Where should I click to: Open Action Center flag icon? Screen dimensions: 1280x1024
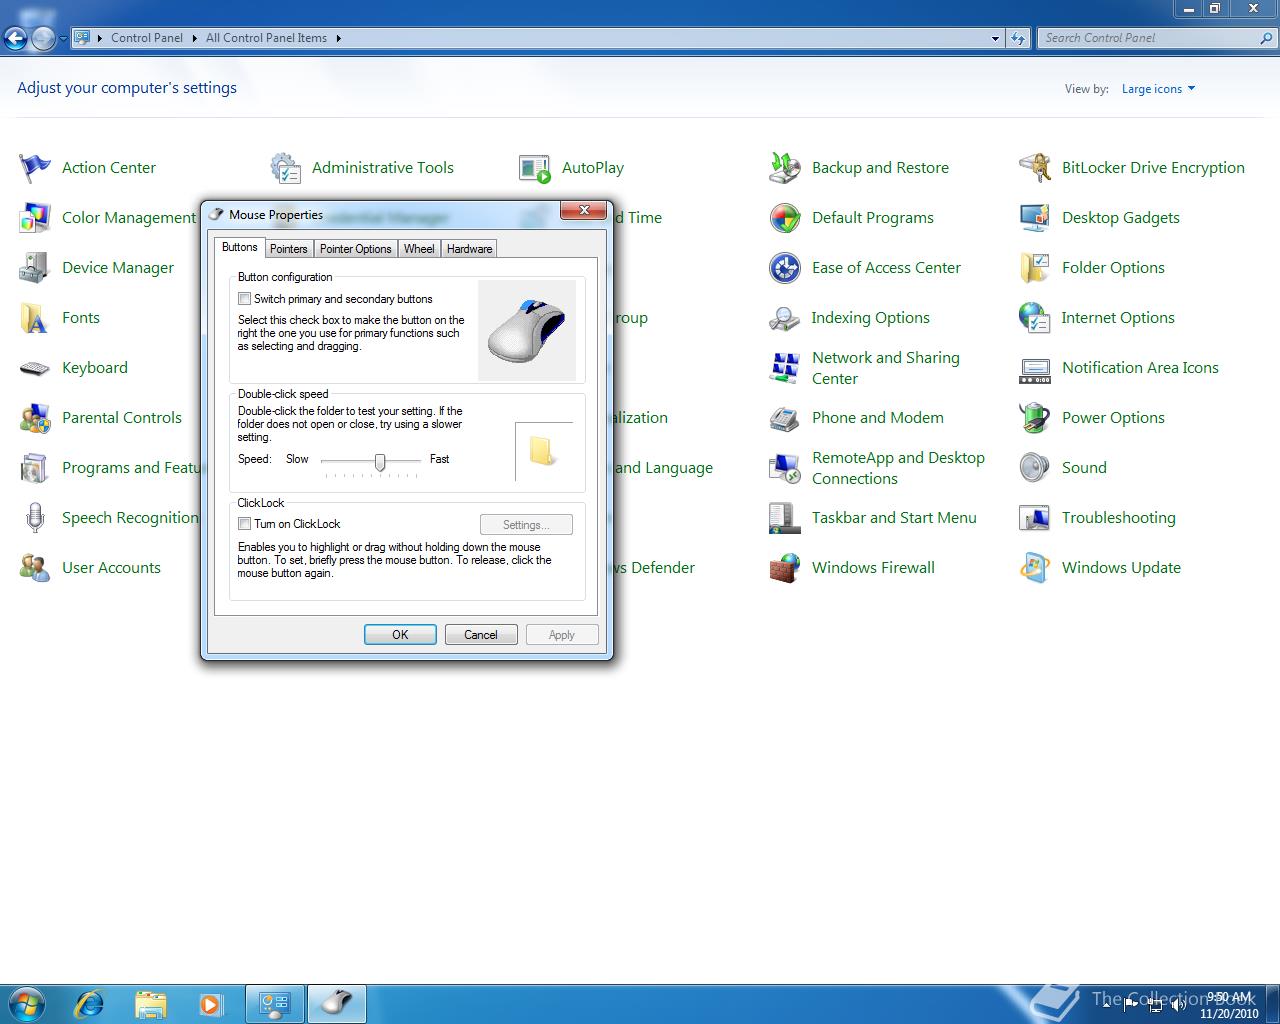(x=35, y=168)
